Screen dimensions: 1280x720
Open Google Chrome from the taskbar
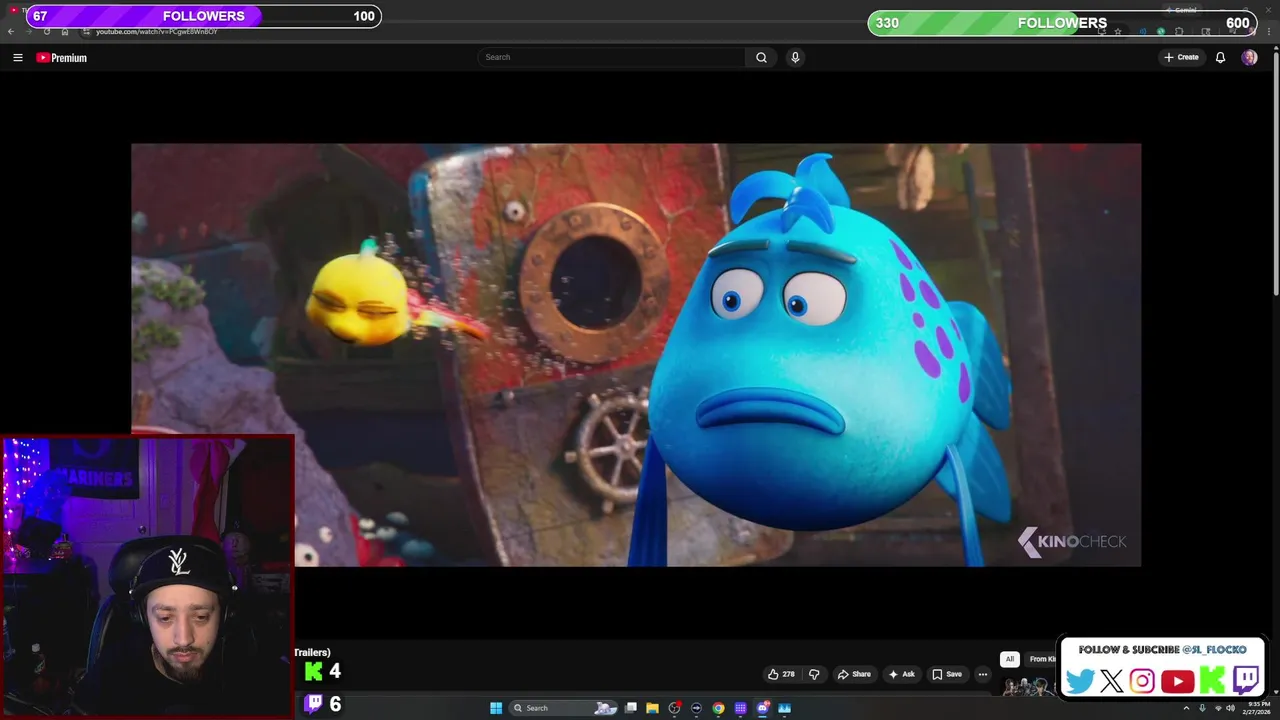coord(718,708)
